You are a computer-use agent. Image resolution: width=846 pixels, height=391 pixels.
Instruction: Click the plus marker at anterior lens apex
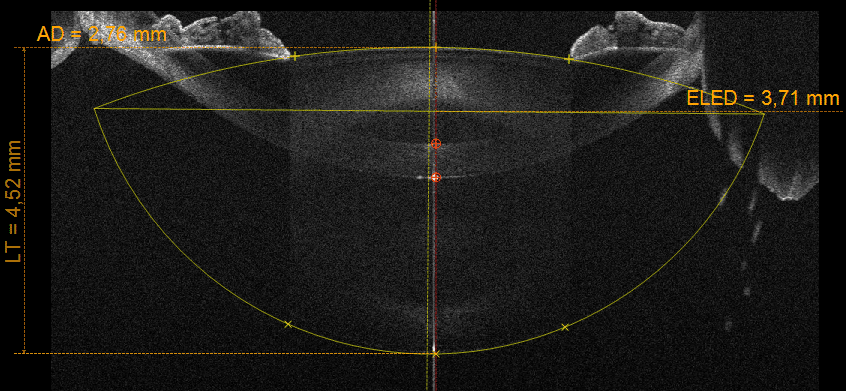[436, 48]
